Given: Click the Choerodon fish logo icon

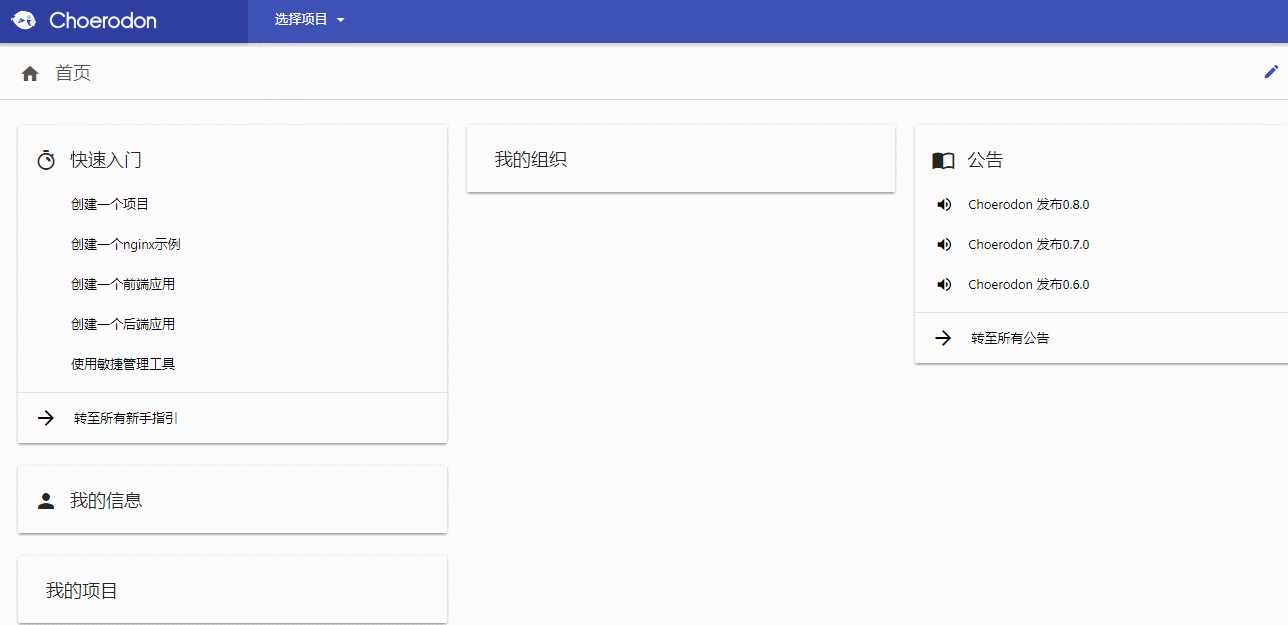Looking at the screenshot, I should [x=24, y=21].
